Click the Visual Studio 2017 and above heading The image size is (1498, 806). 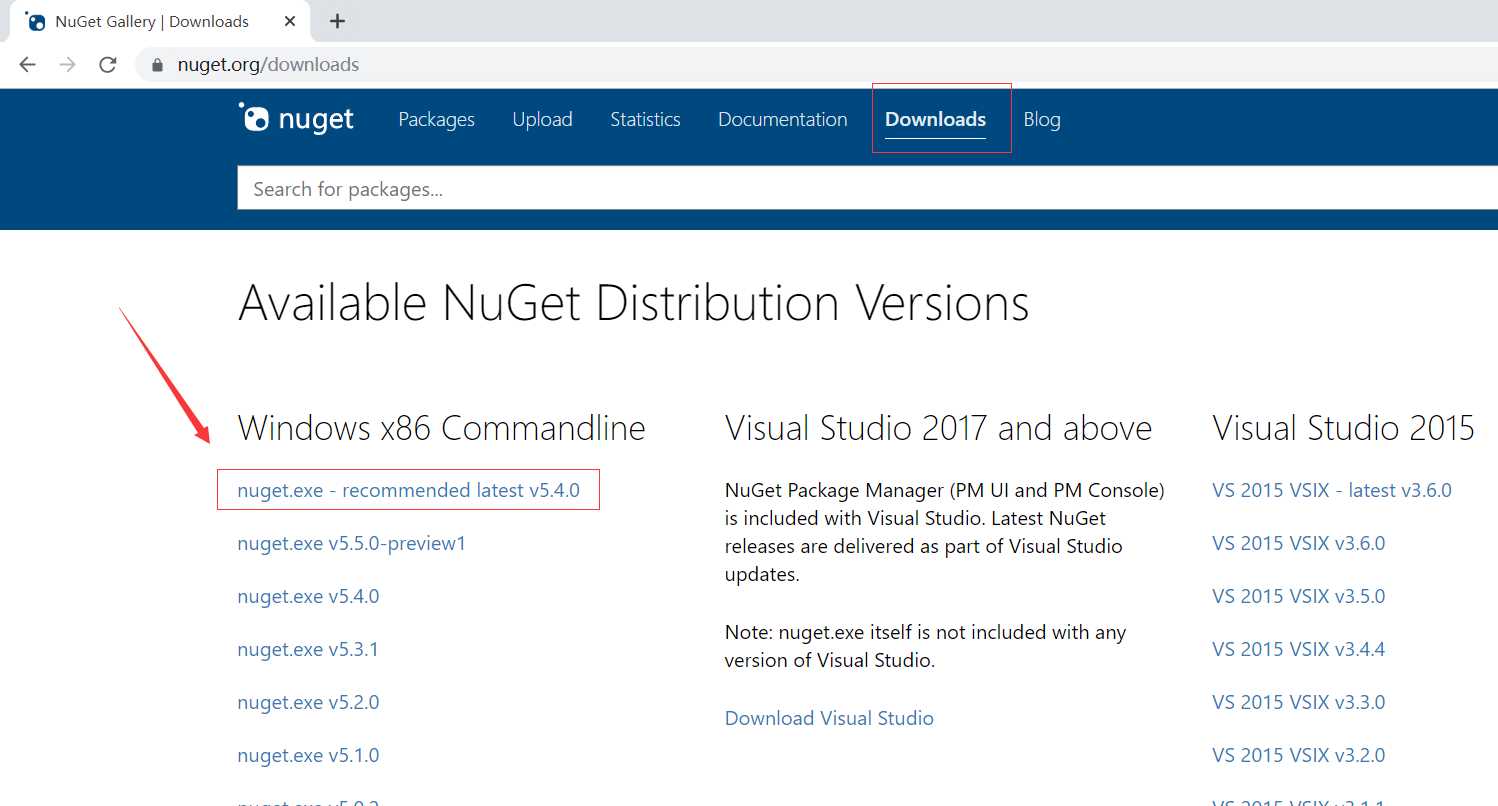click(x=938, y=428)
